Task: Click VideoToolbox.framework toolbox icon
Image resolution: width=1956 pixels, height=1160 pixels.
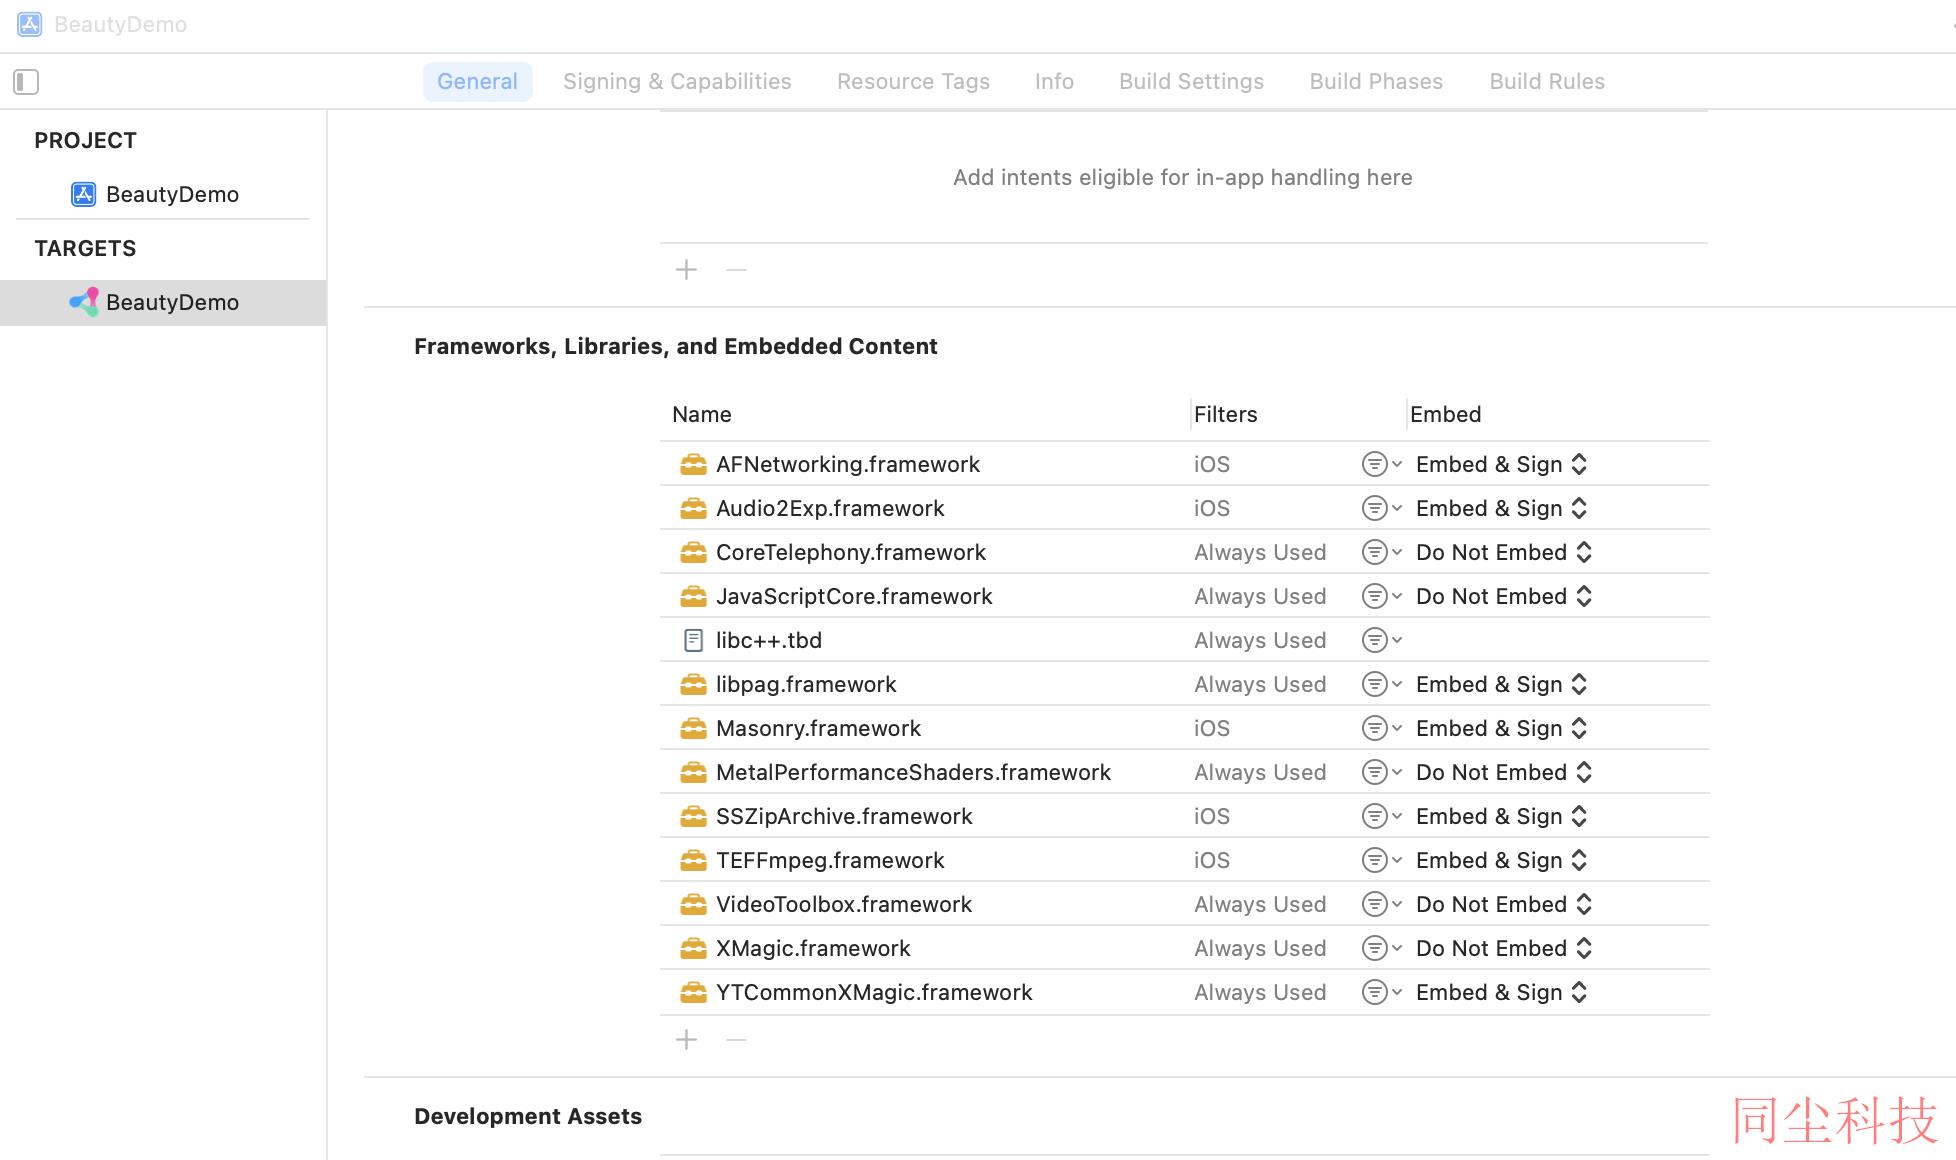Action: coord(693,904)
